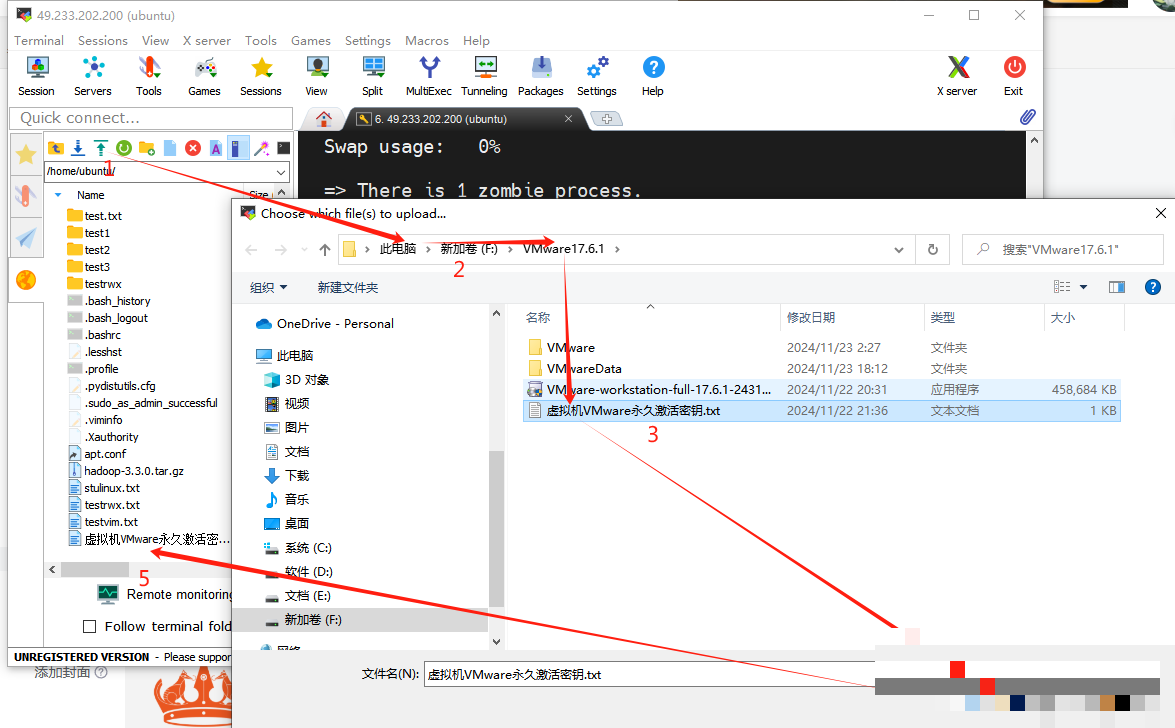Click Remote monitoring button
The image size is (1175, 728).
pyautogui.click(x=165, y=595)
